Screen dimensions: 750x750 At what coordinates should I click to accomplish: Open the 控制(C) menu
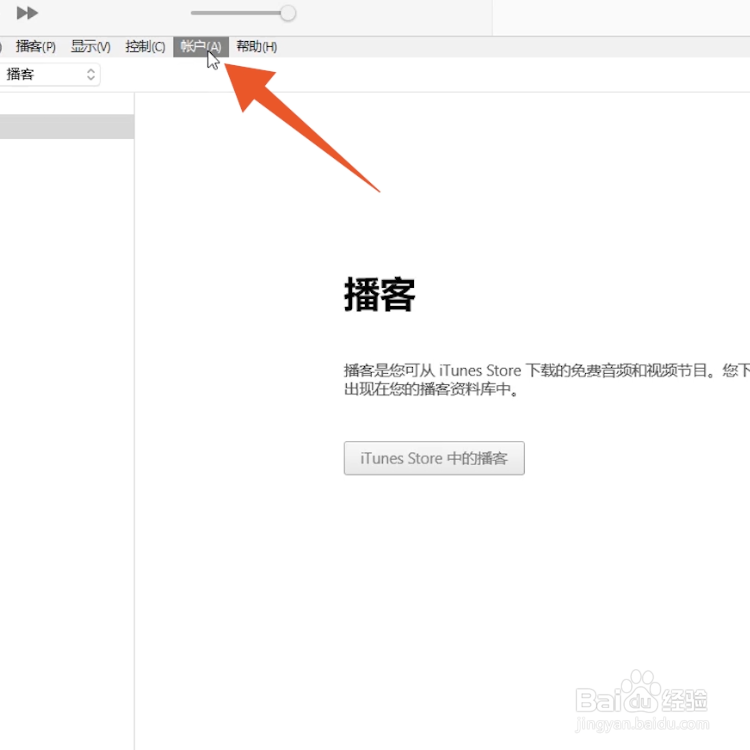[145, 47]
